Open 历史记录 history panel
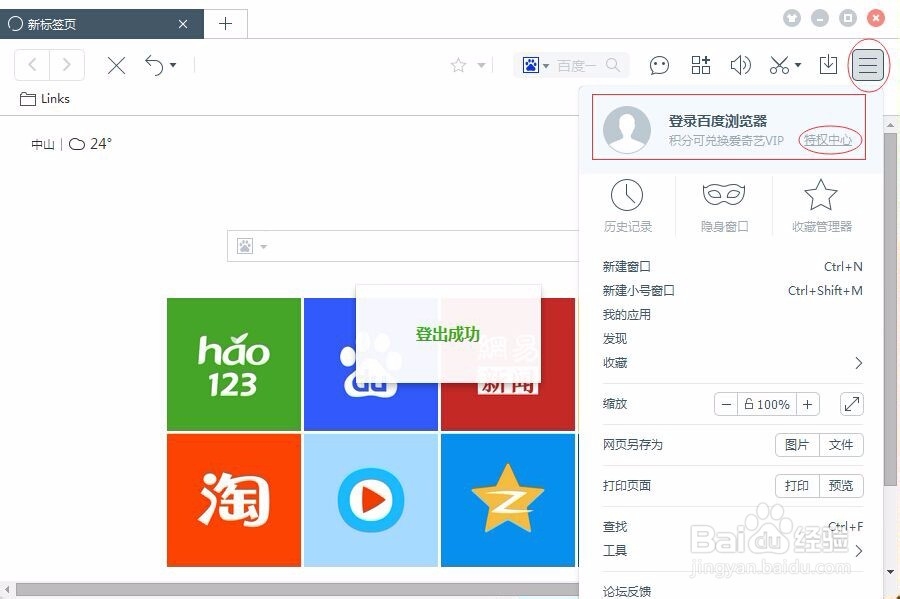This screenshot has height=599, width=900. [x=629, y=205]
